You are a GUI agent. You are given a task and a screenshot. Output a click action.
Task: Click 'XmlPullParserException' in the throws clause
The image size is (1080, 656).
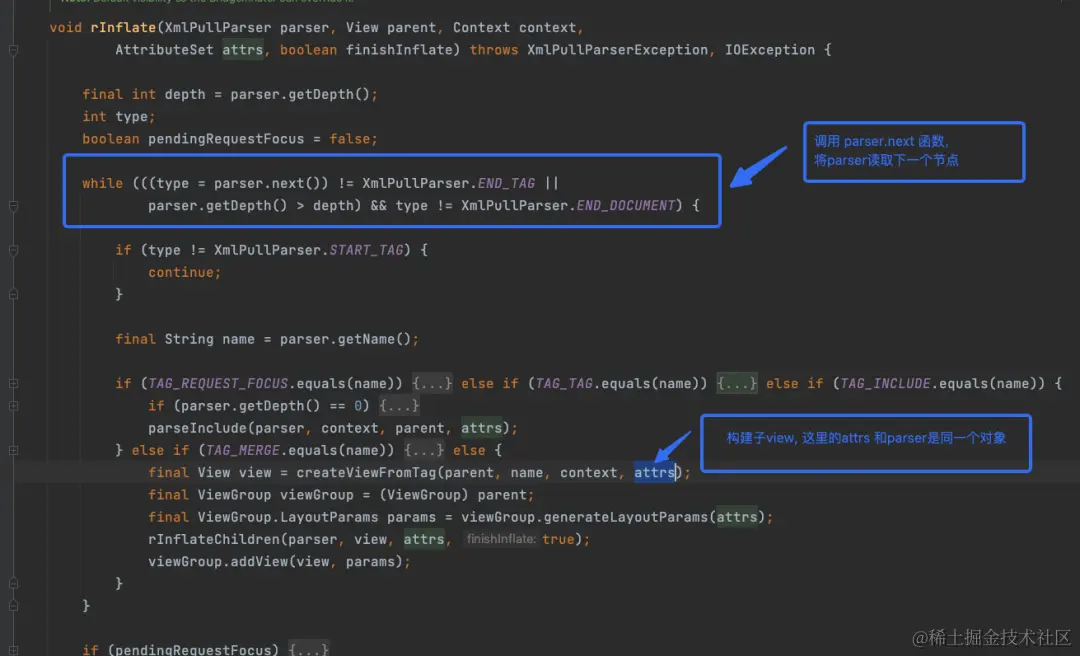point(617,50)
